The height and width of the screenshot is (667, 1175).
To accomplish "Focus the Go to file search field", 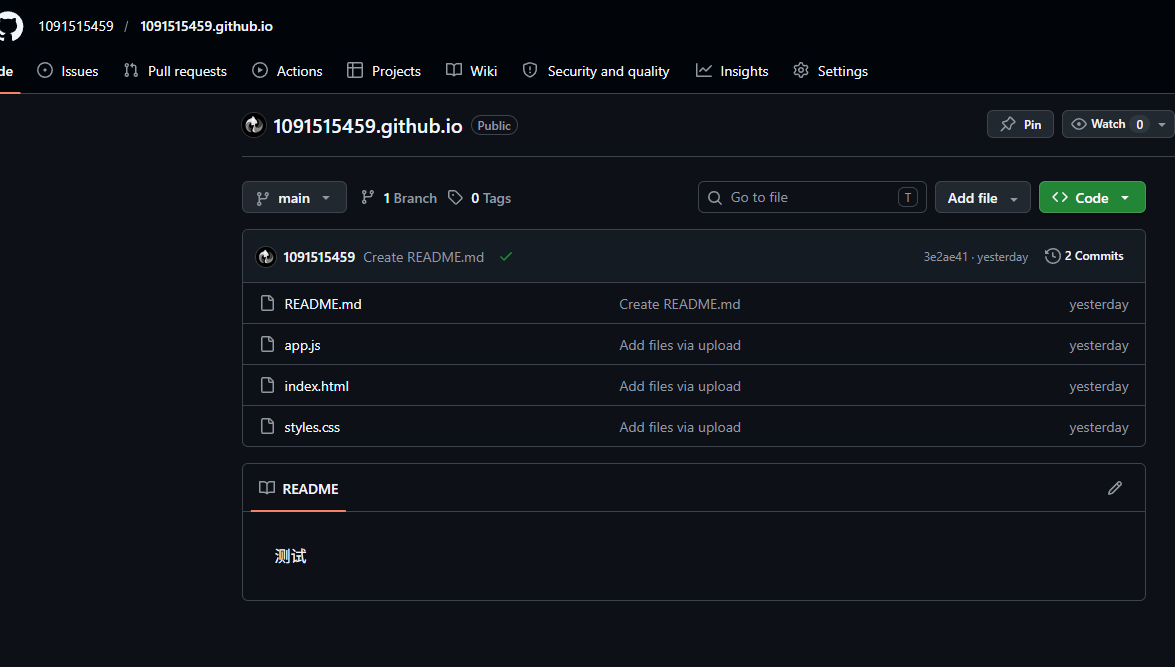I will (812, 197).
